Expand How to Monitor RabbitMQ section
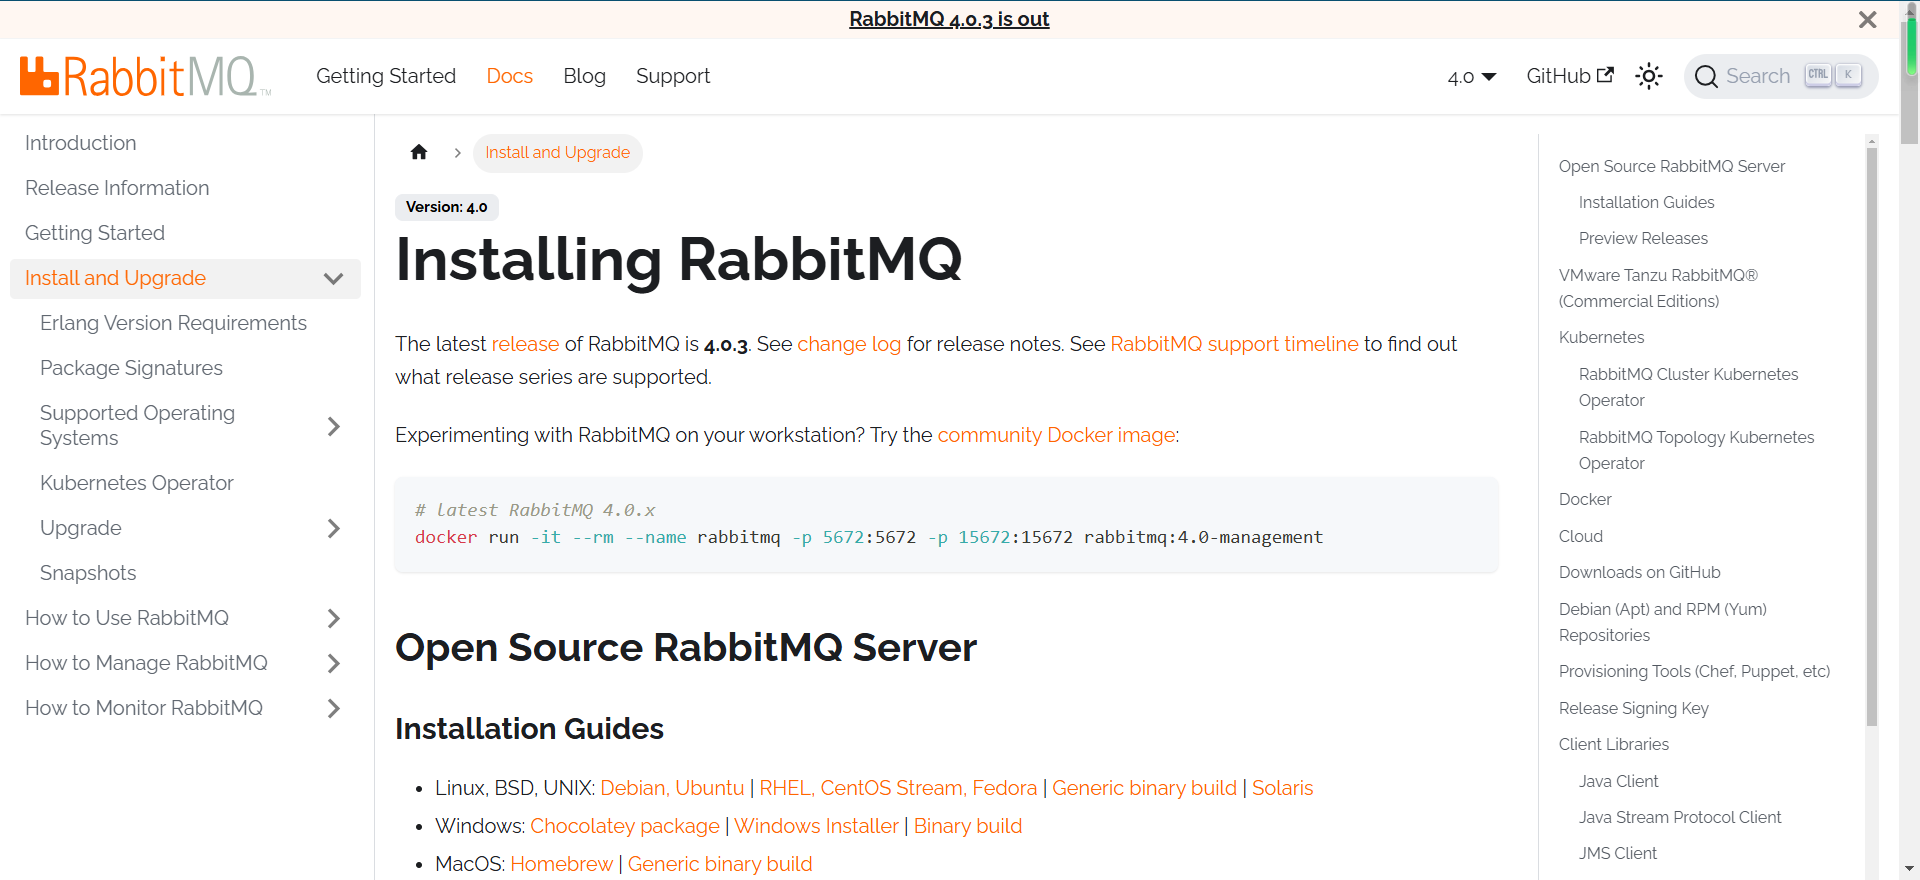1920x880 pixels. point(334,708)
